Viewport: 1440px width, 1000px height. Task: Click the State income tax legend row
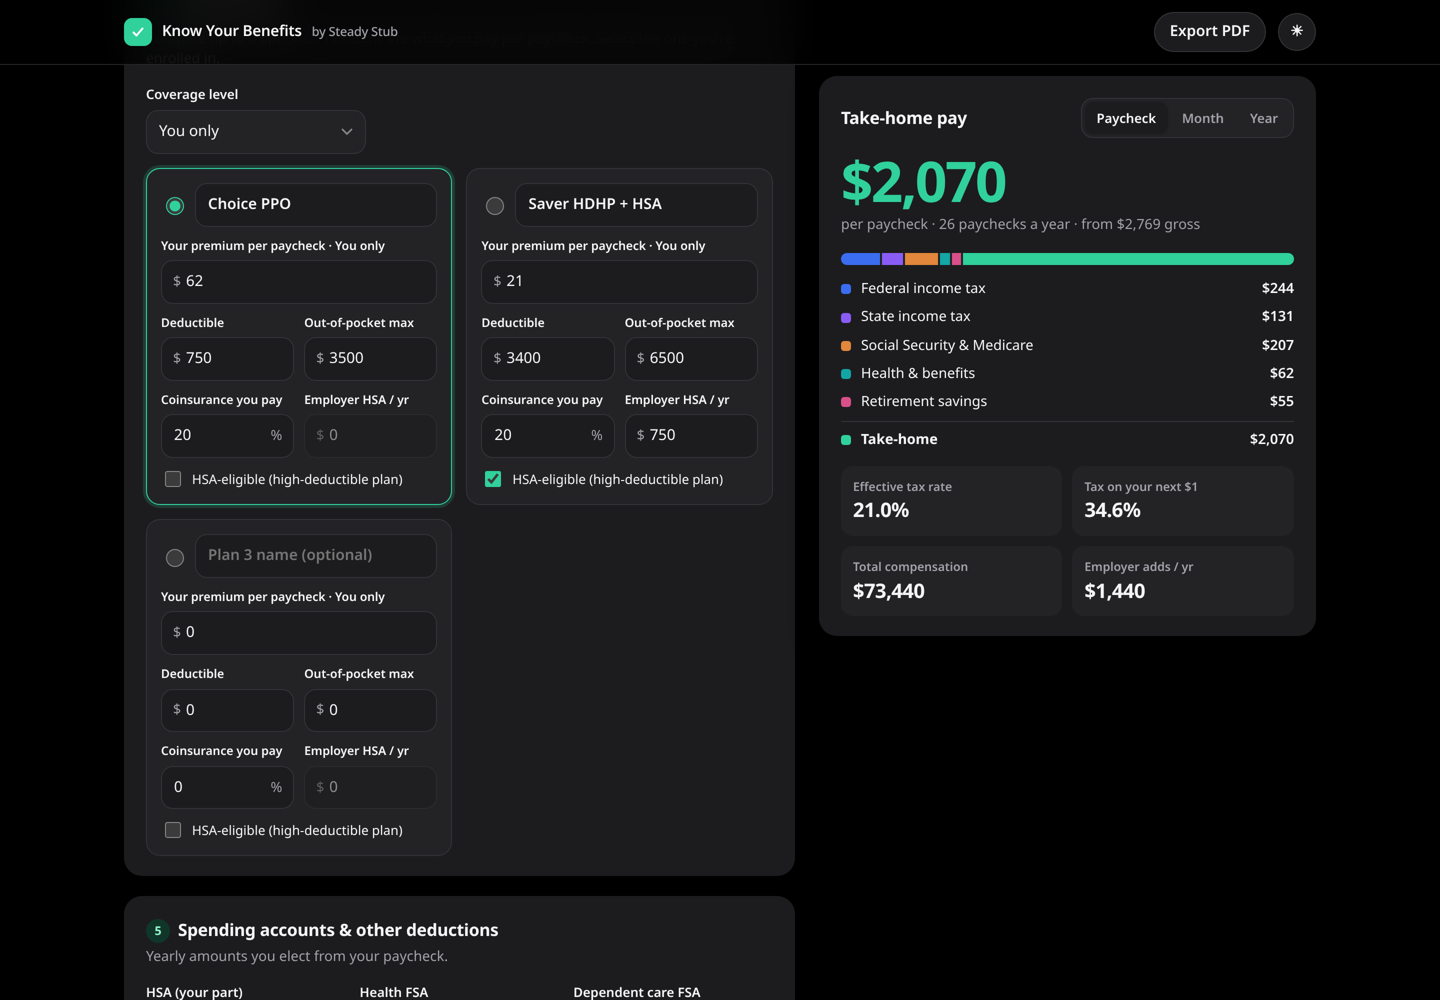1067,316
